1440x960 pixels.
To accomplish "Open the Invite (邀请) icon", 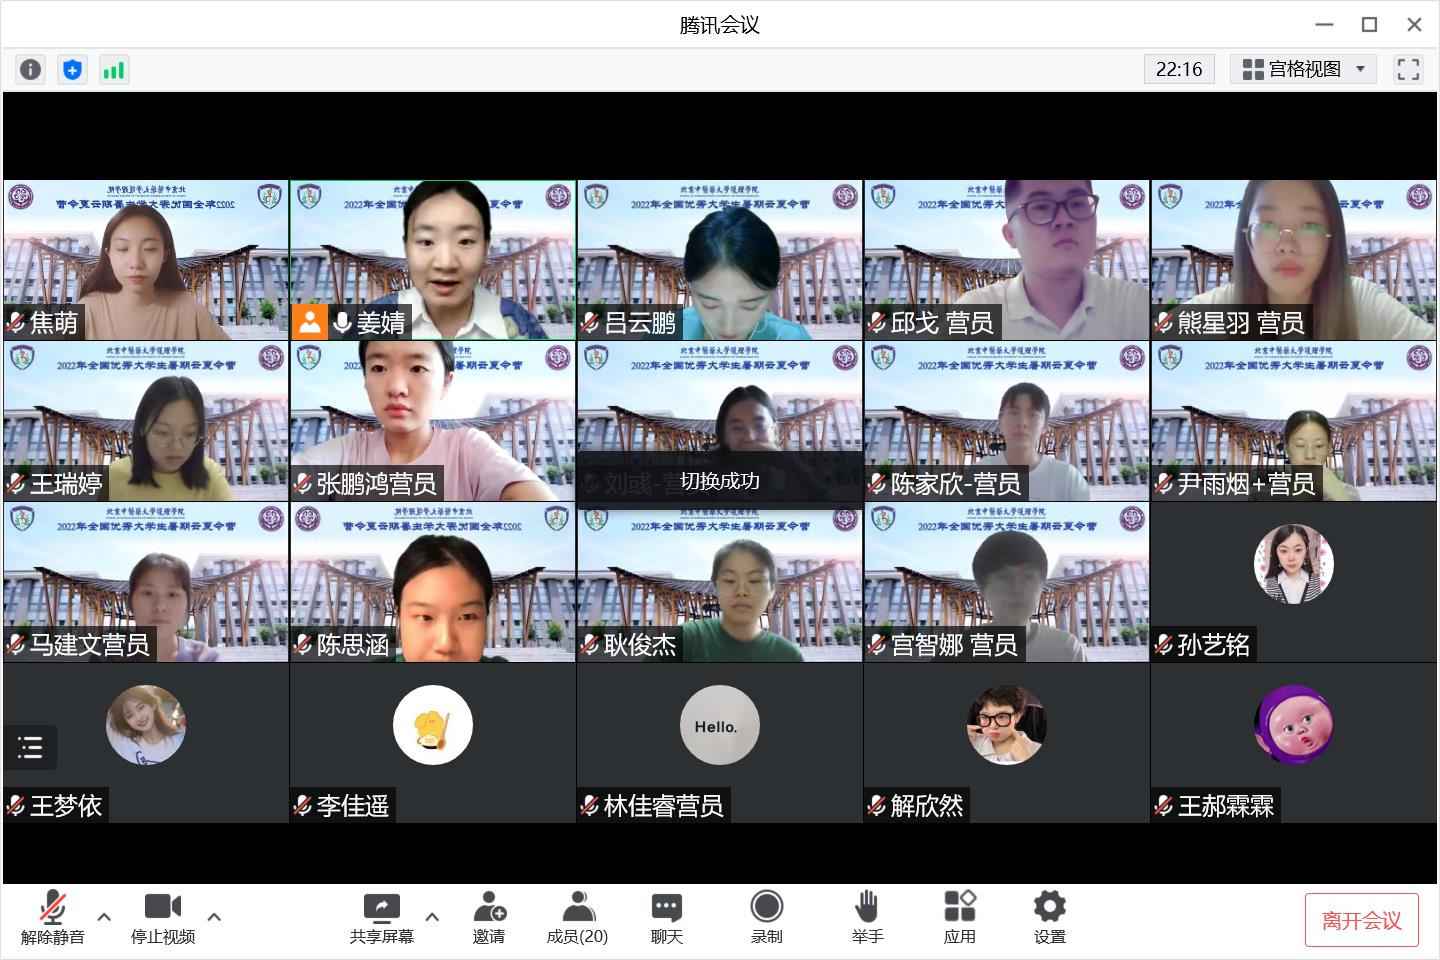I will coord(489,917).
